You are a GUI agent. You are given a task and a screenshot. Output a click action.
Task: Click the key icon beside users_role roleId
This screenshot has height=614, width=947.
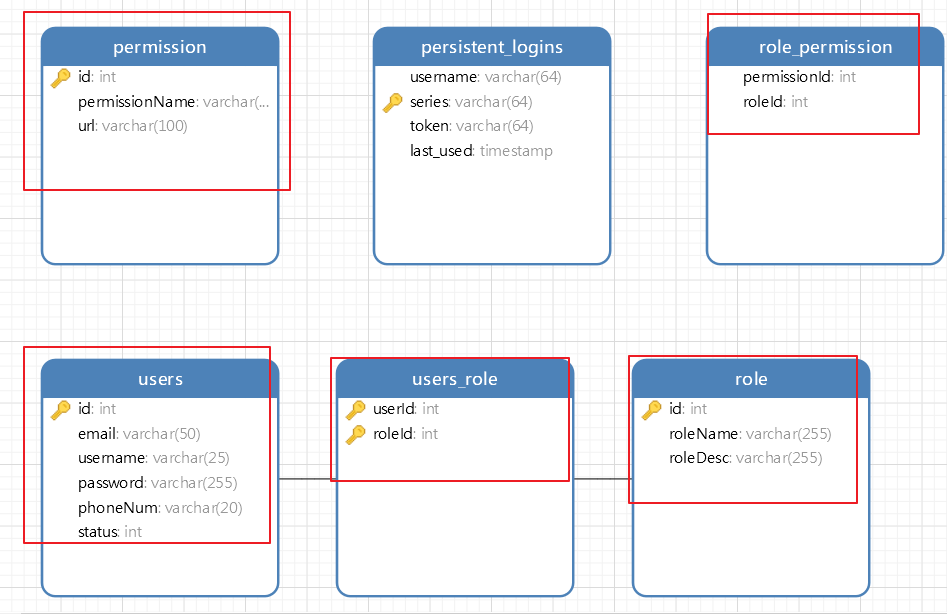click(356, 435)
